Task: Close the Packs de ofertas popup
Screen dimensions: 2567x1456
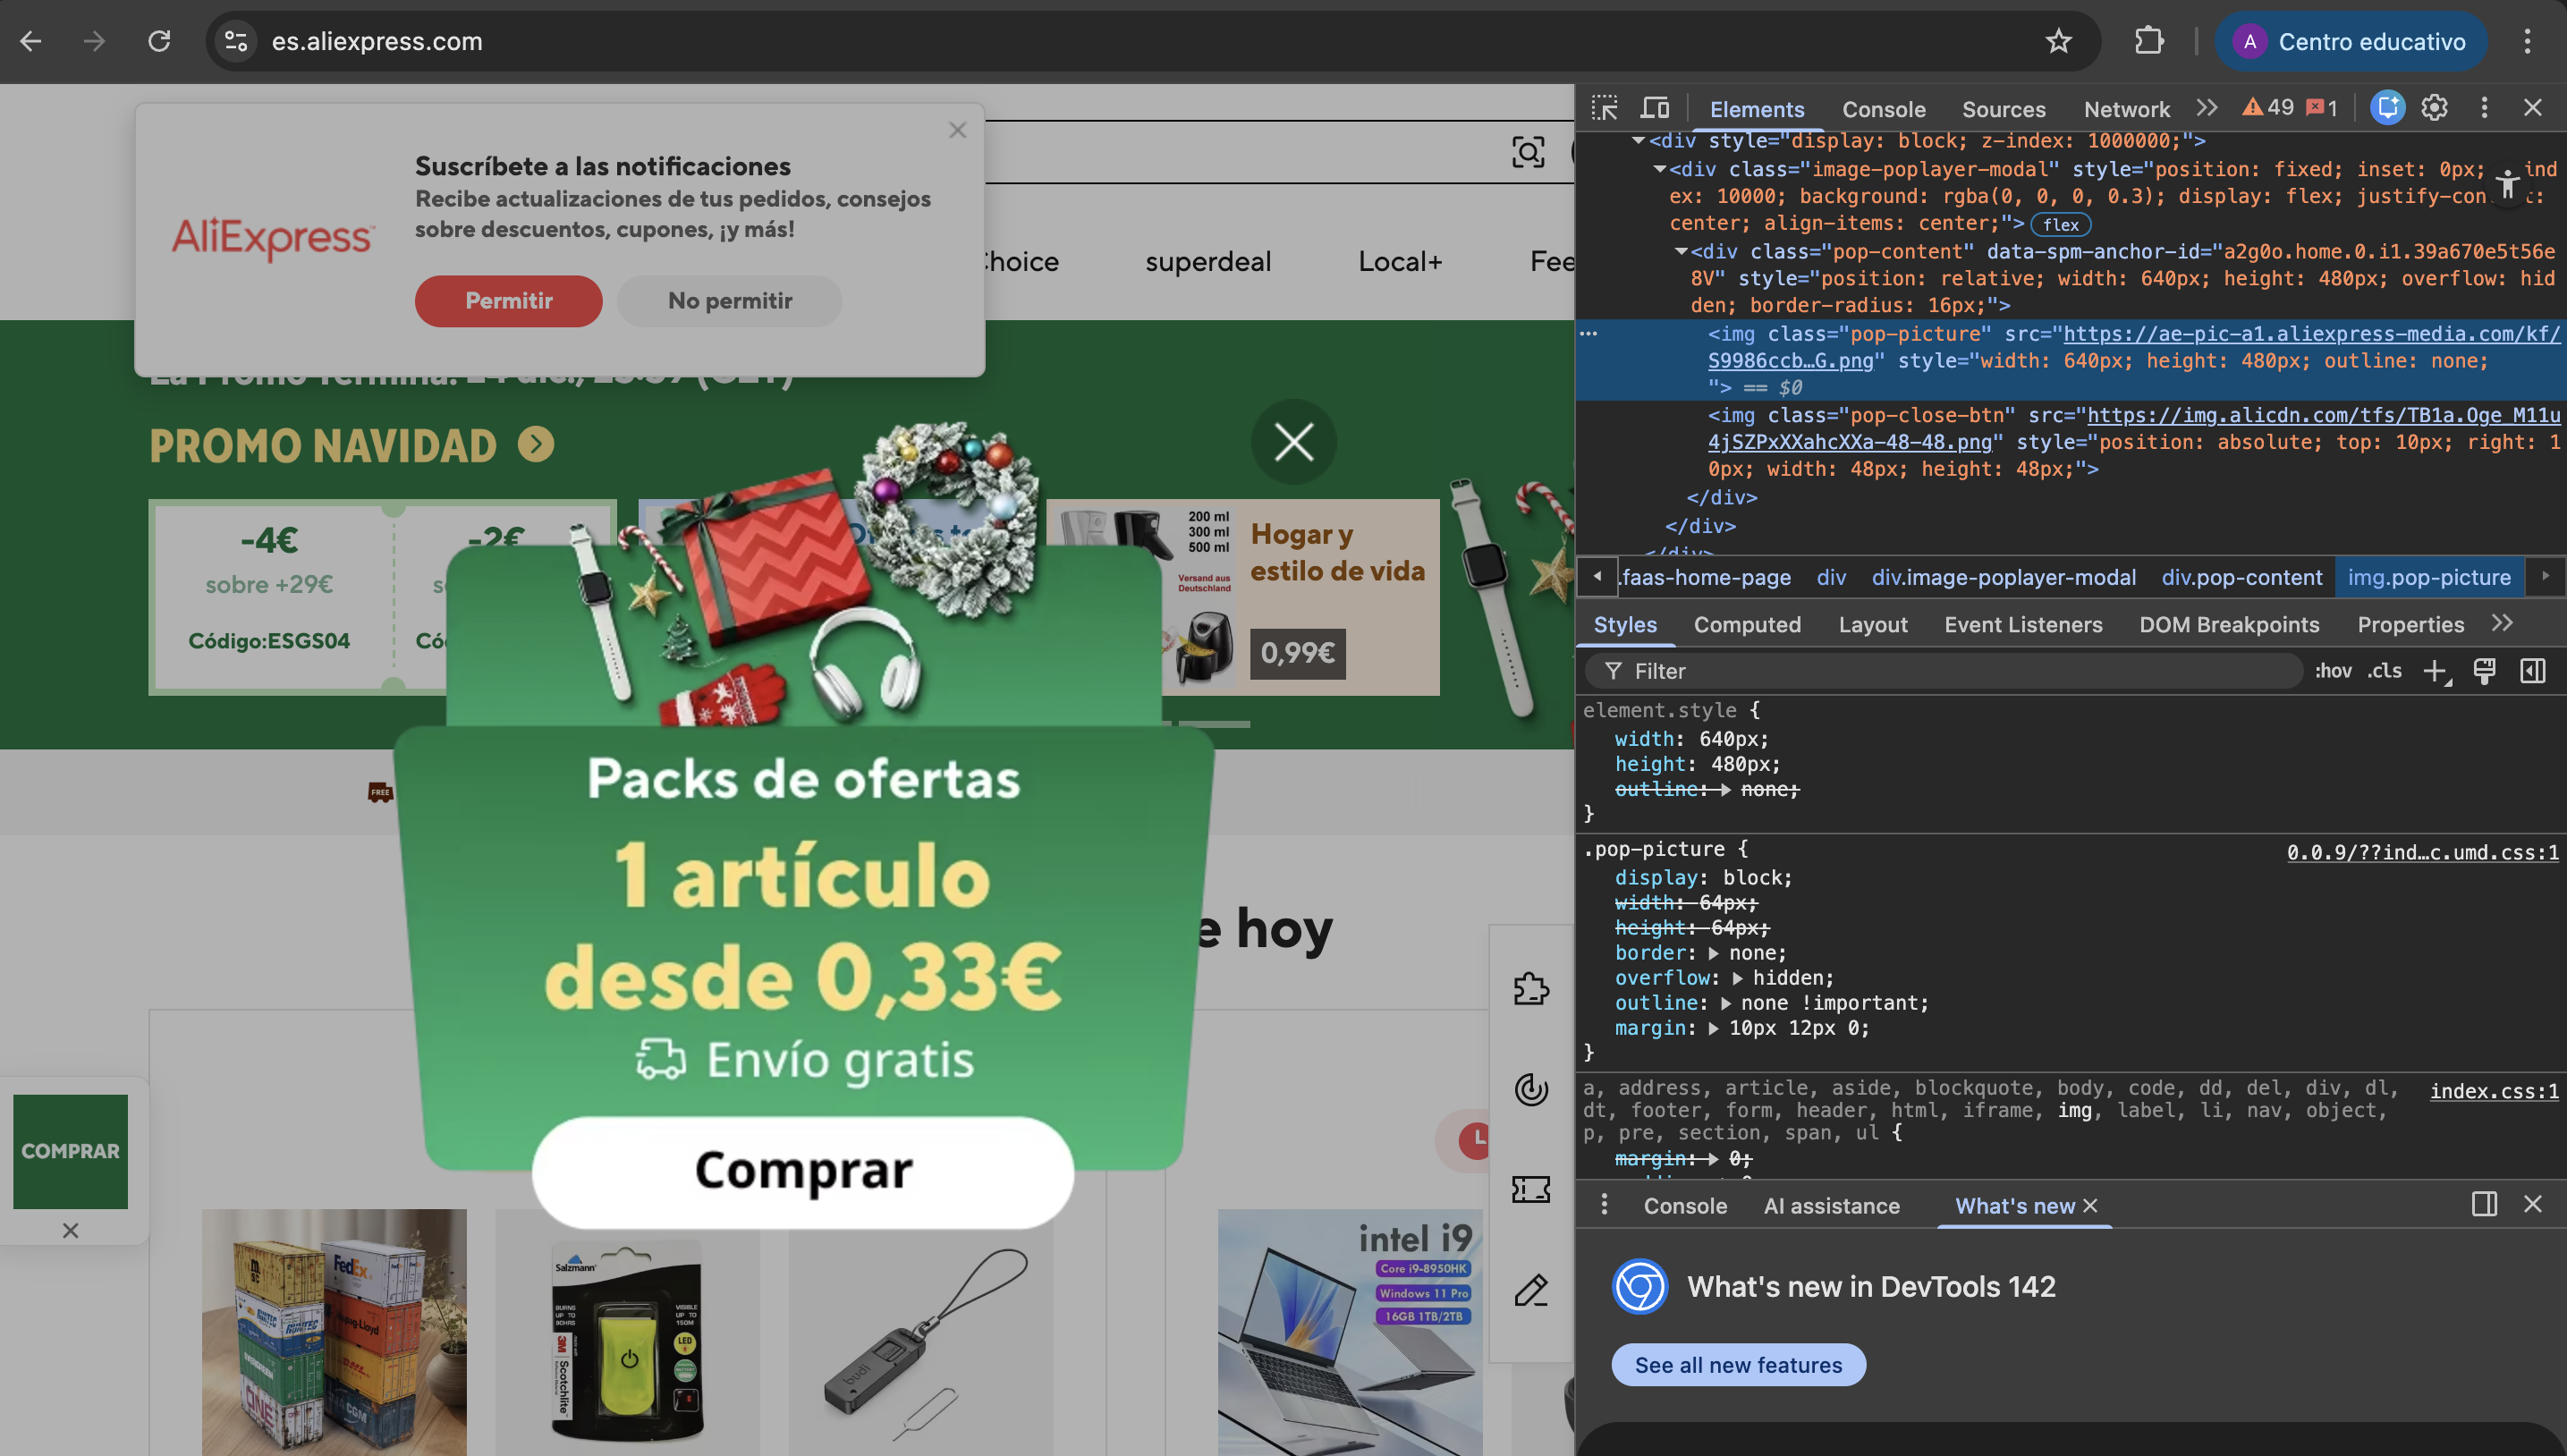Action: coord(1293,442)
